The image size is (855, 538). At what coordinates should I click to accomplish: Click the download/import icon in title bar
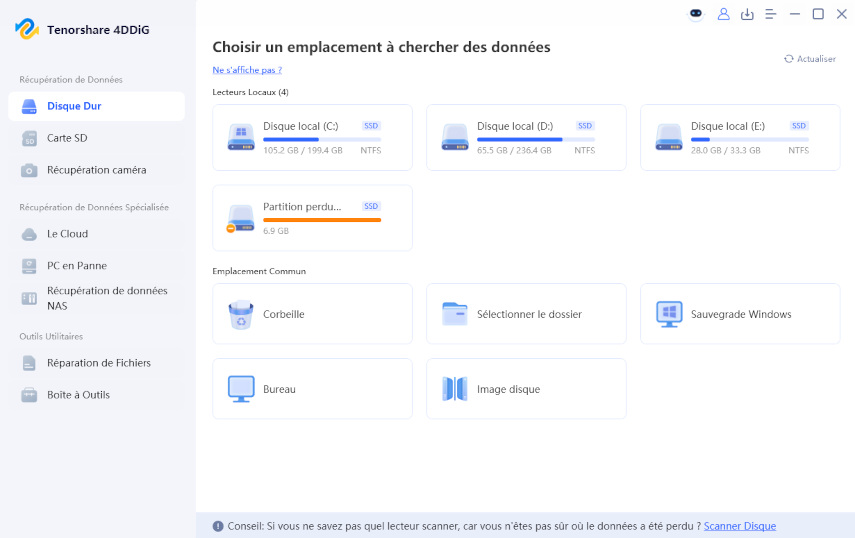[x=747, y=14]
